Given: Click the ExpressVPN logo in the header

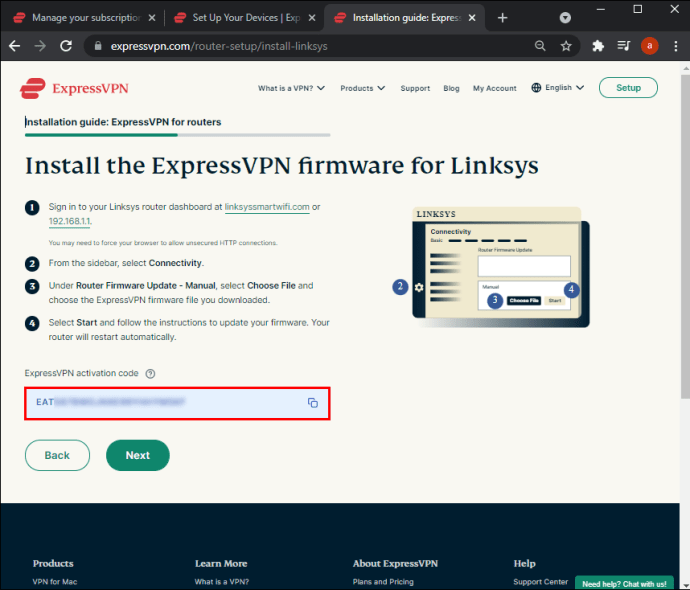Looking at the screenshot, I should point(74,88).
